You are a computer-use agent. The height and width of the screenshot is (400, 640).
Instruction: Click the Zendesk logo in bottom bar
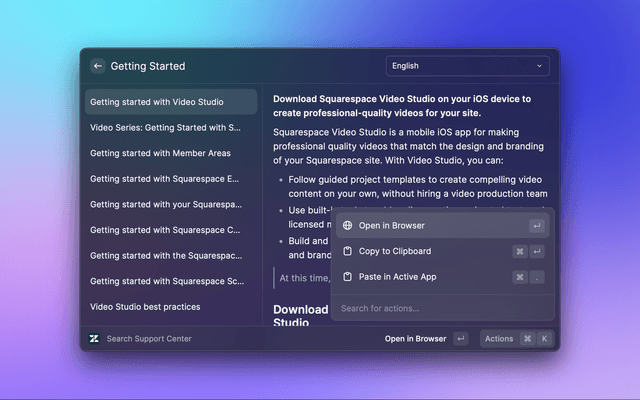click(94, 339)
